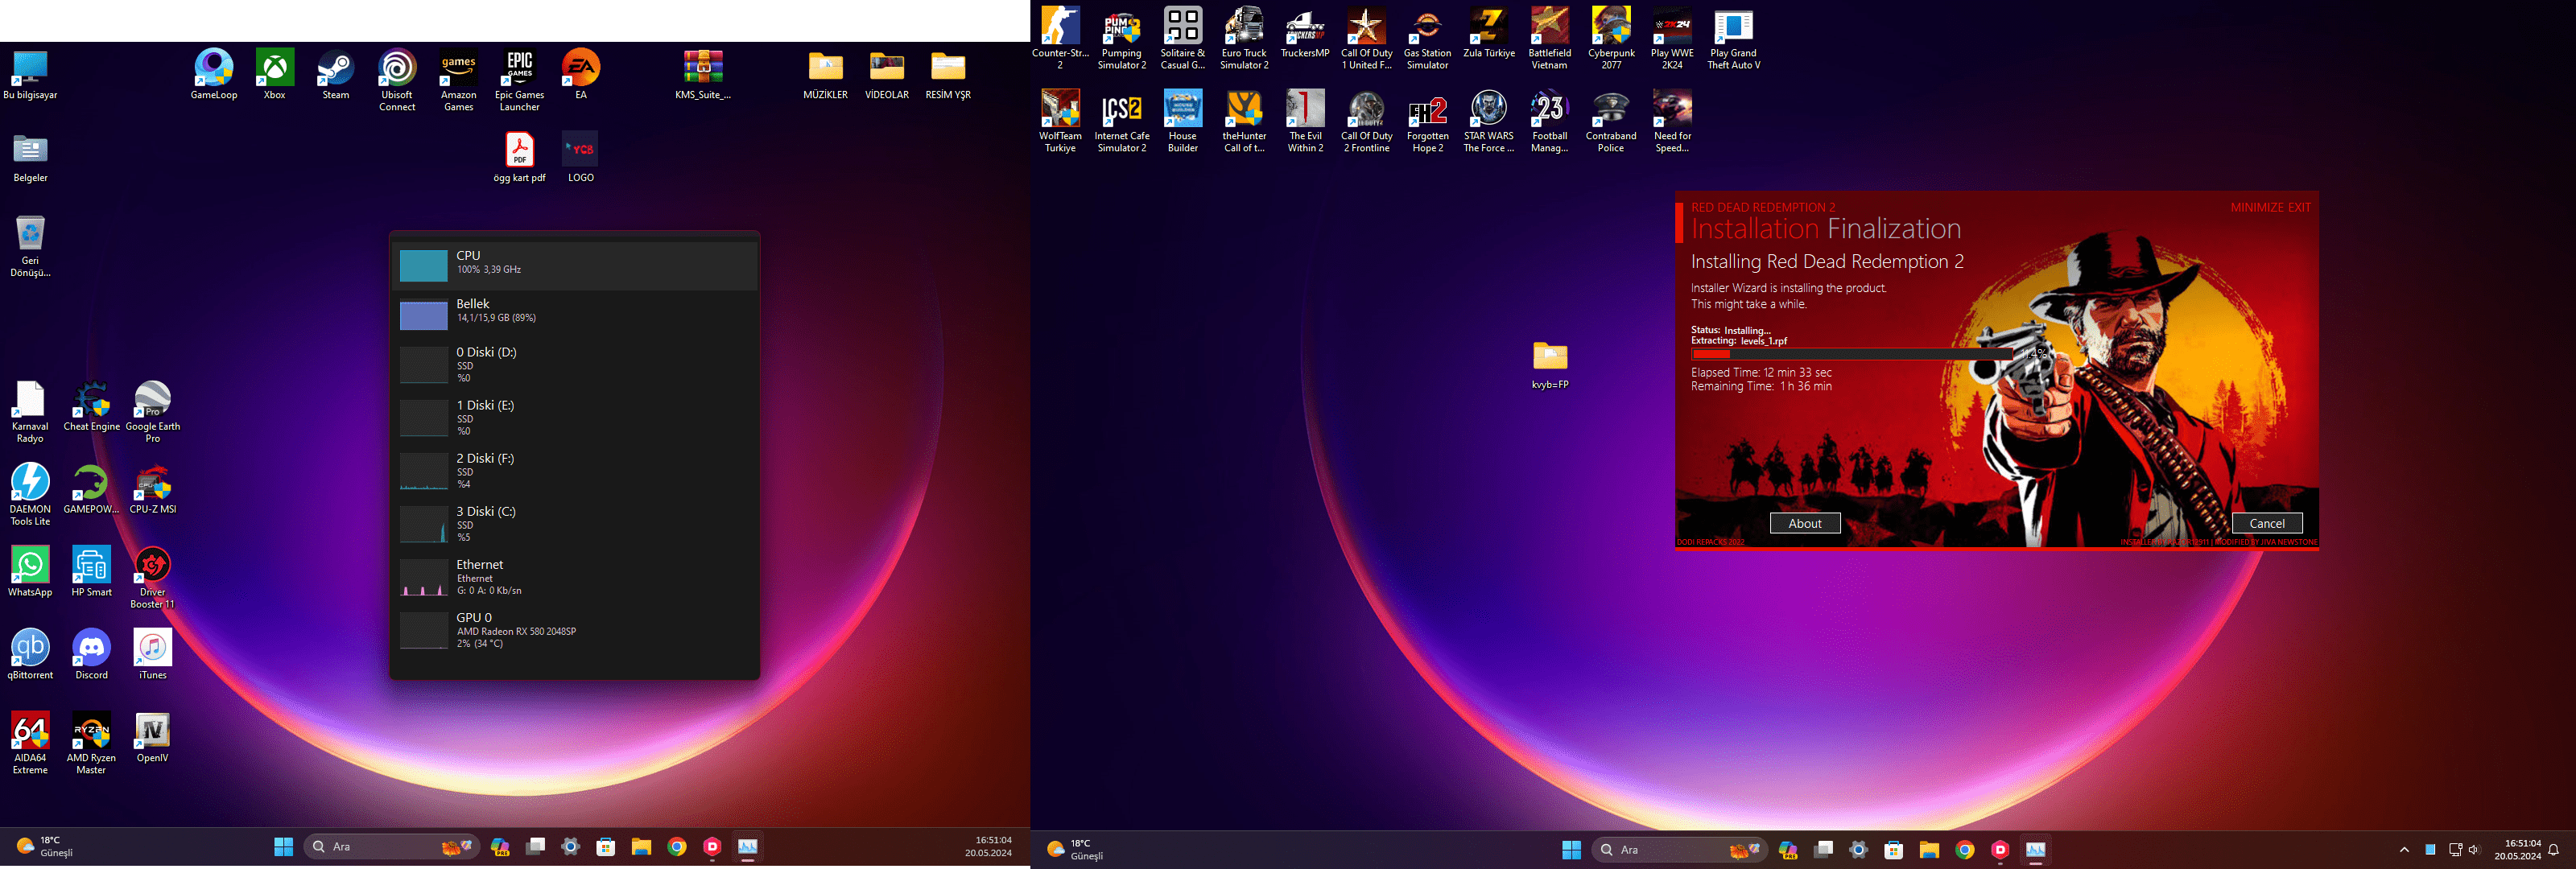Viewport: 2576px width, 869px height.
Task: Select the DAEMON Tools Lite icon
Action: (x=30, y=495)
